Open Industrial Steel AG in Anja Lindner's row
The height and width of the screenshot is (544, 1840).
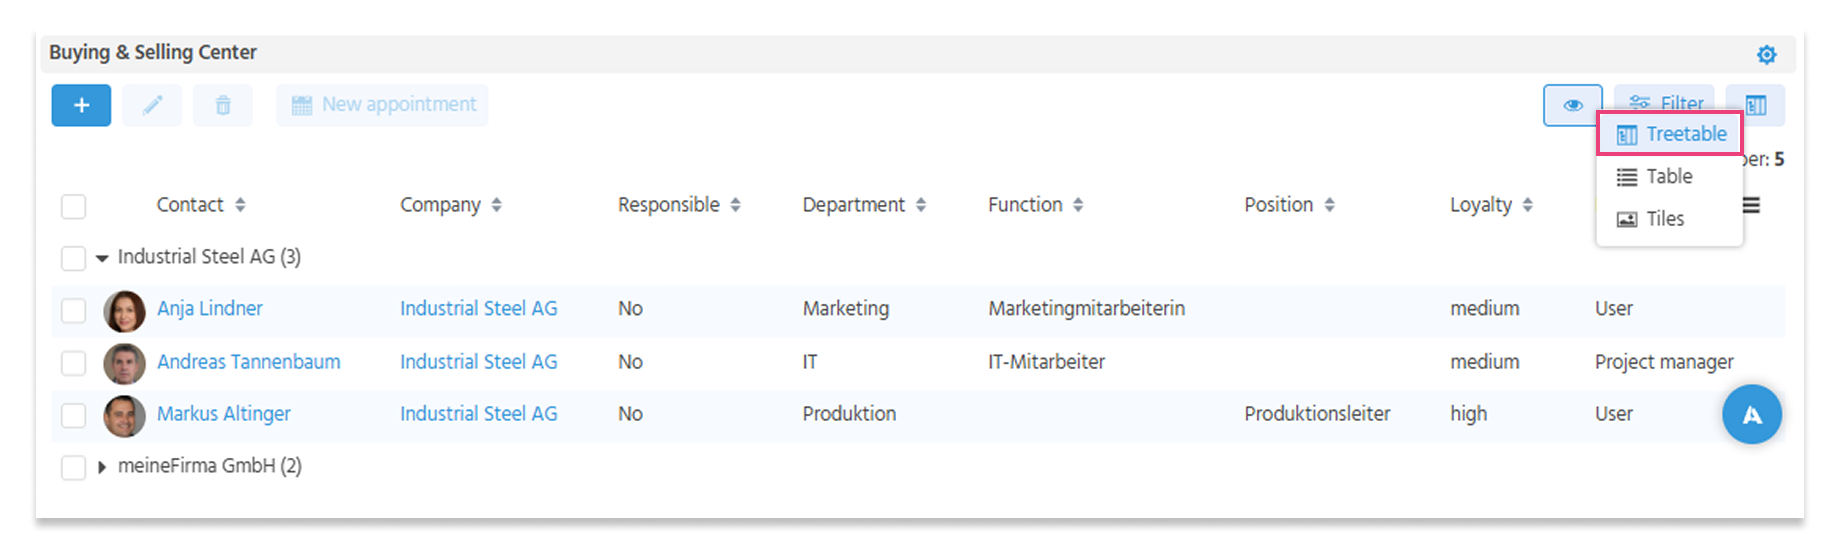(x=479, y=309)
